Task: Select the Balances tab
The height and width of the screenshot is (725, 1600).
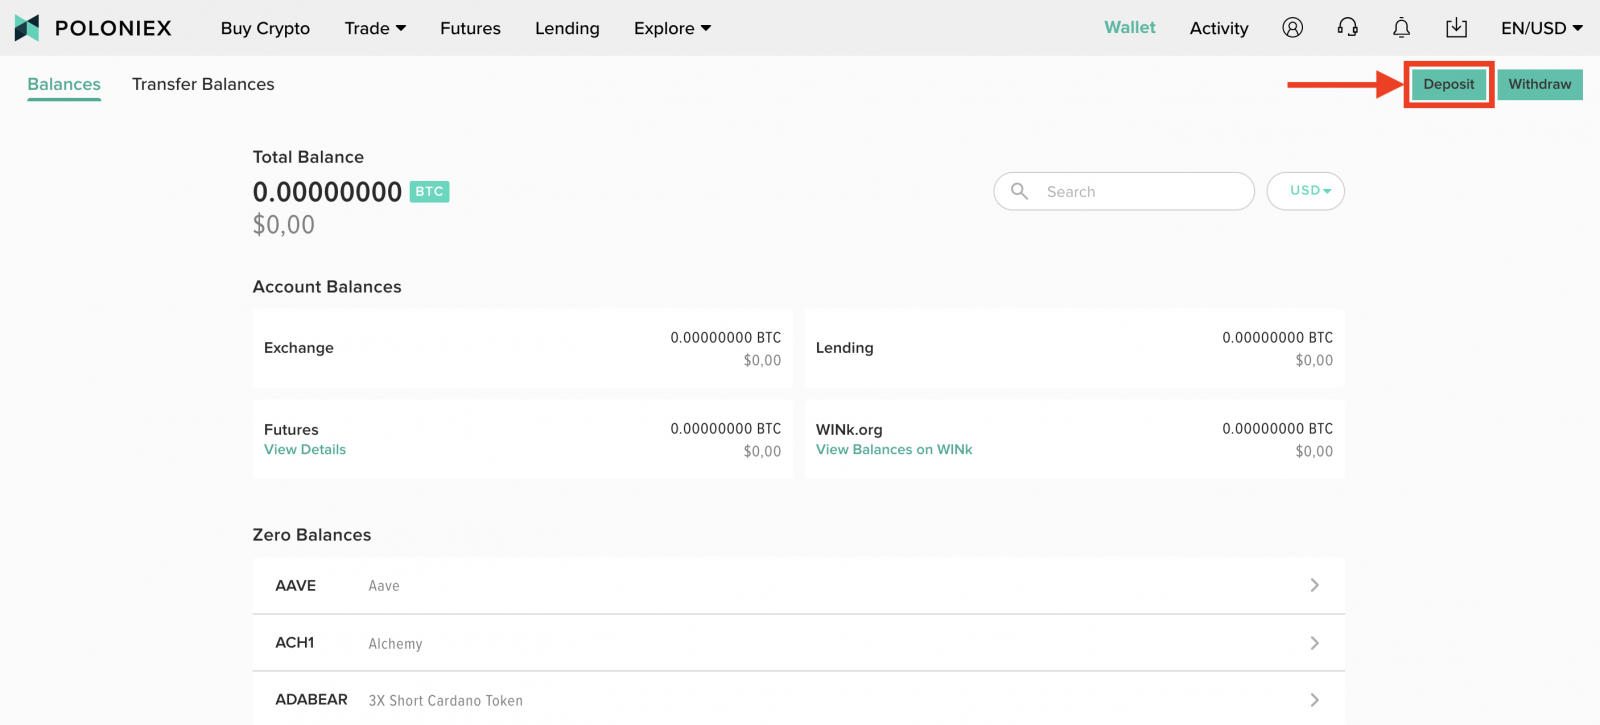Action: [x=64, y=84]
